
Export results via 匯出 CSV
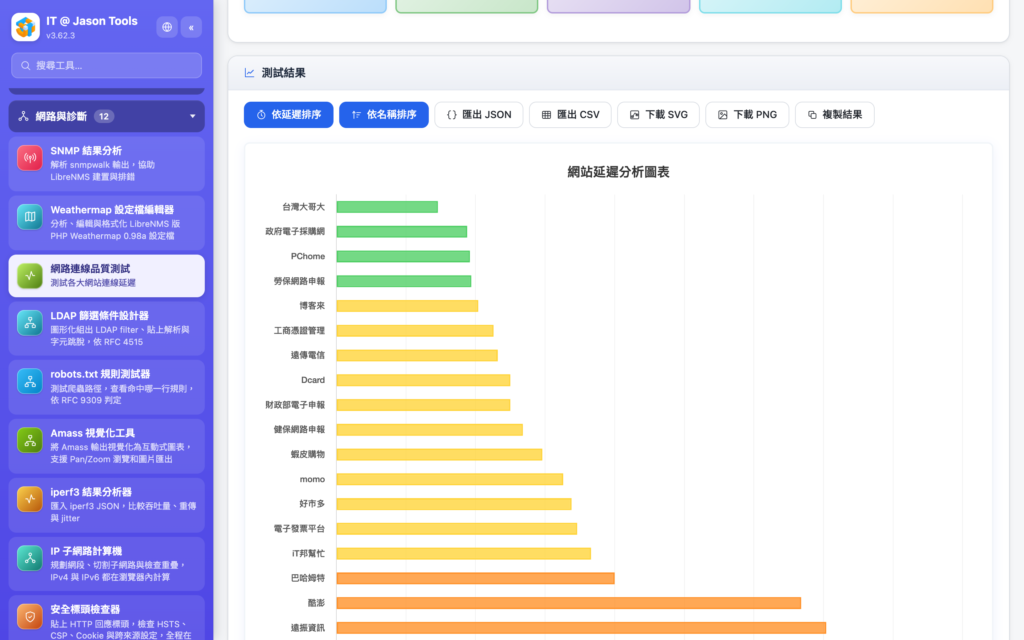pyautogui.click(x=570, y=115)
